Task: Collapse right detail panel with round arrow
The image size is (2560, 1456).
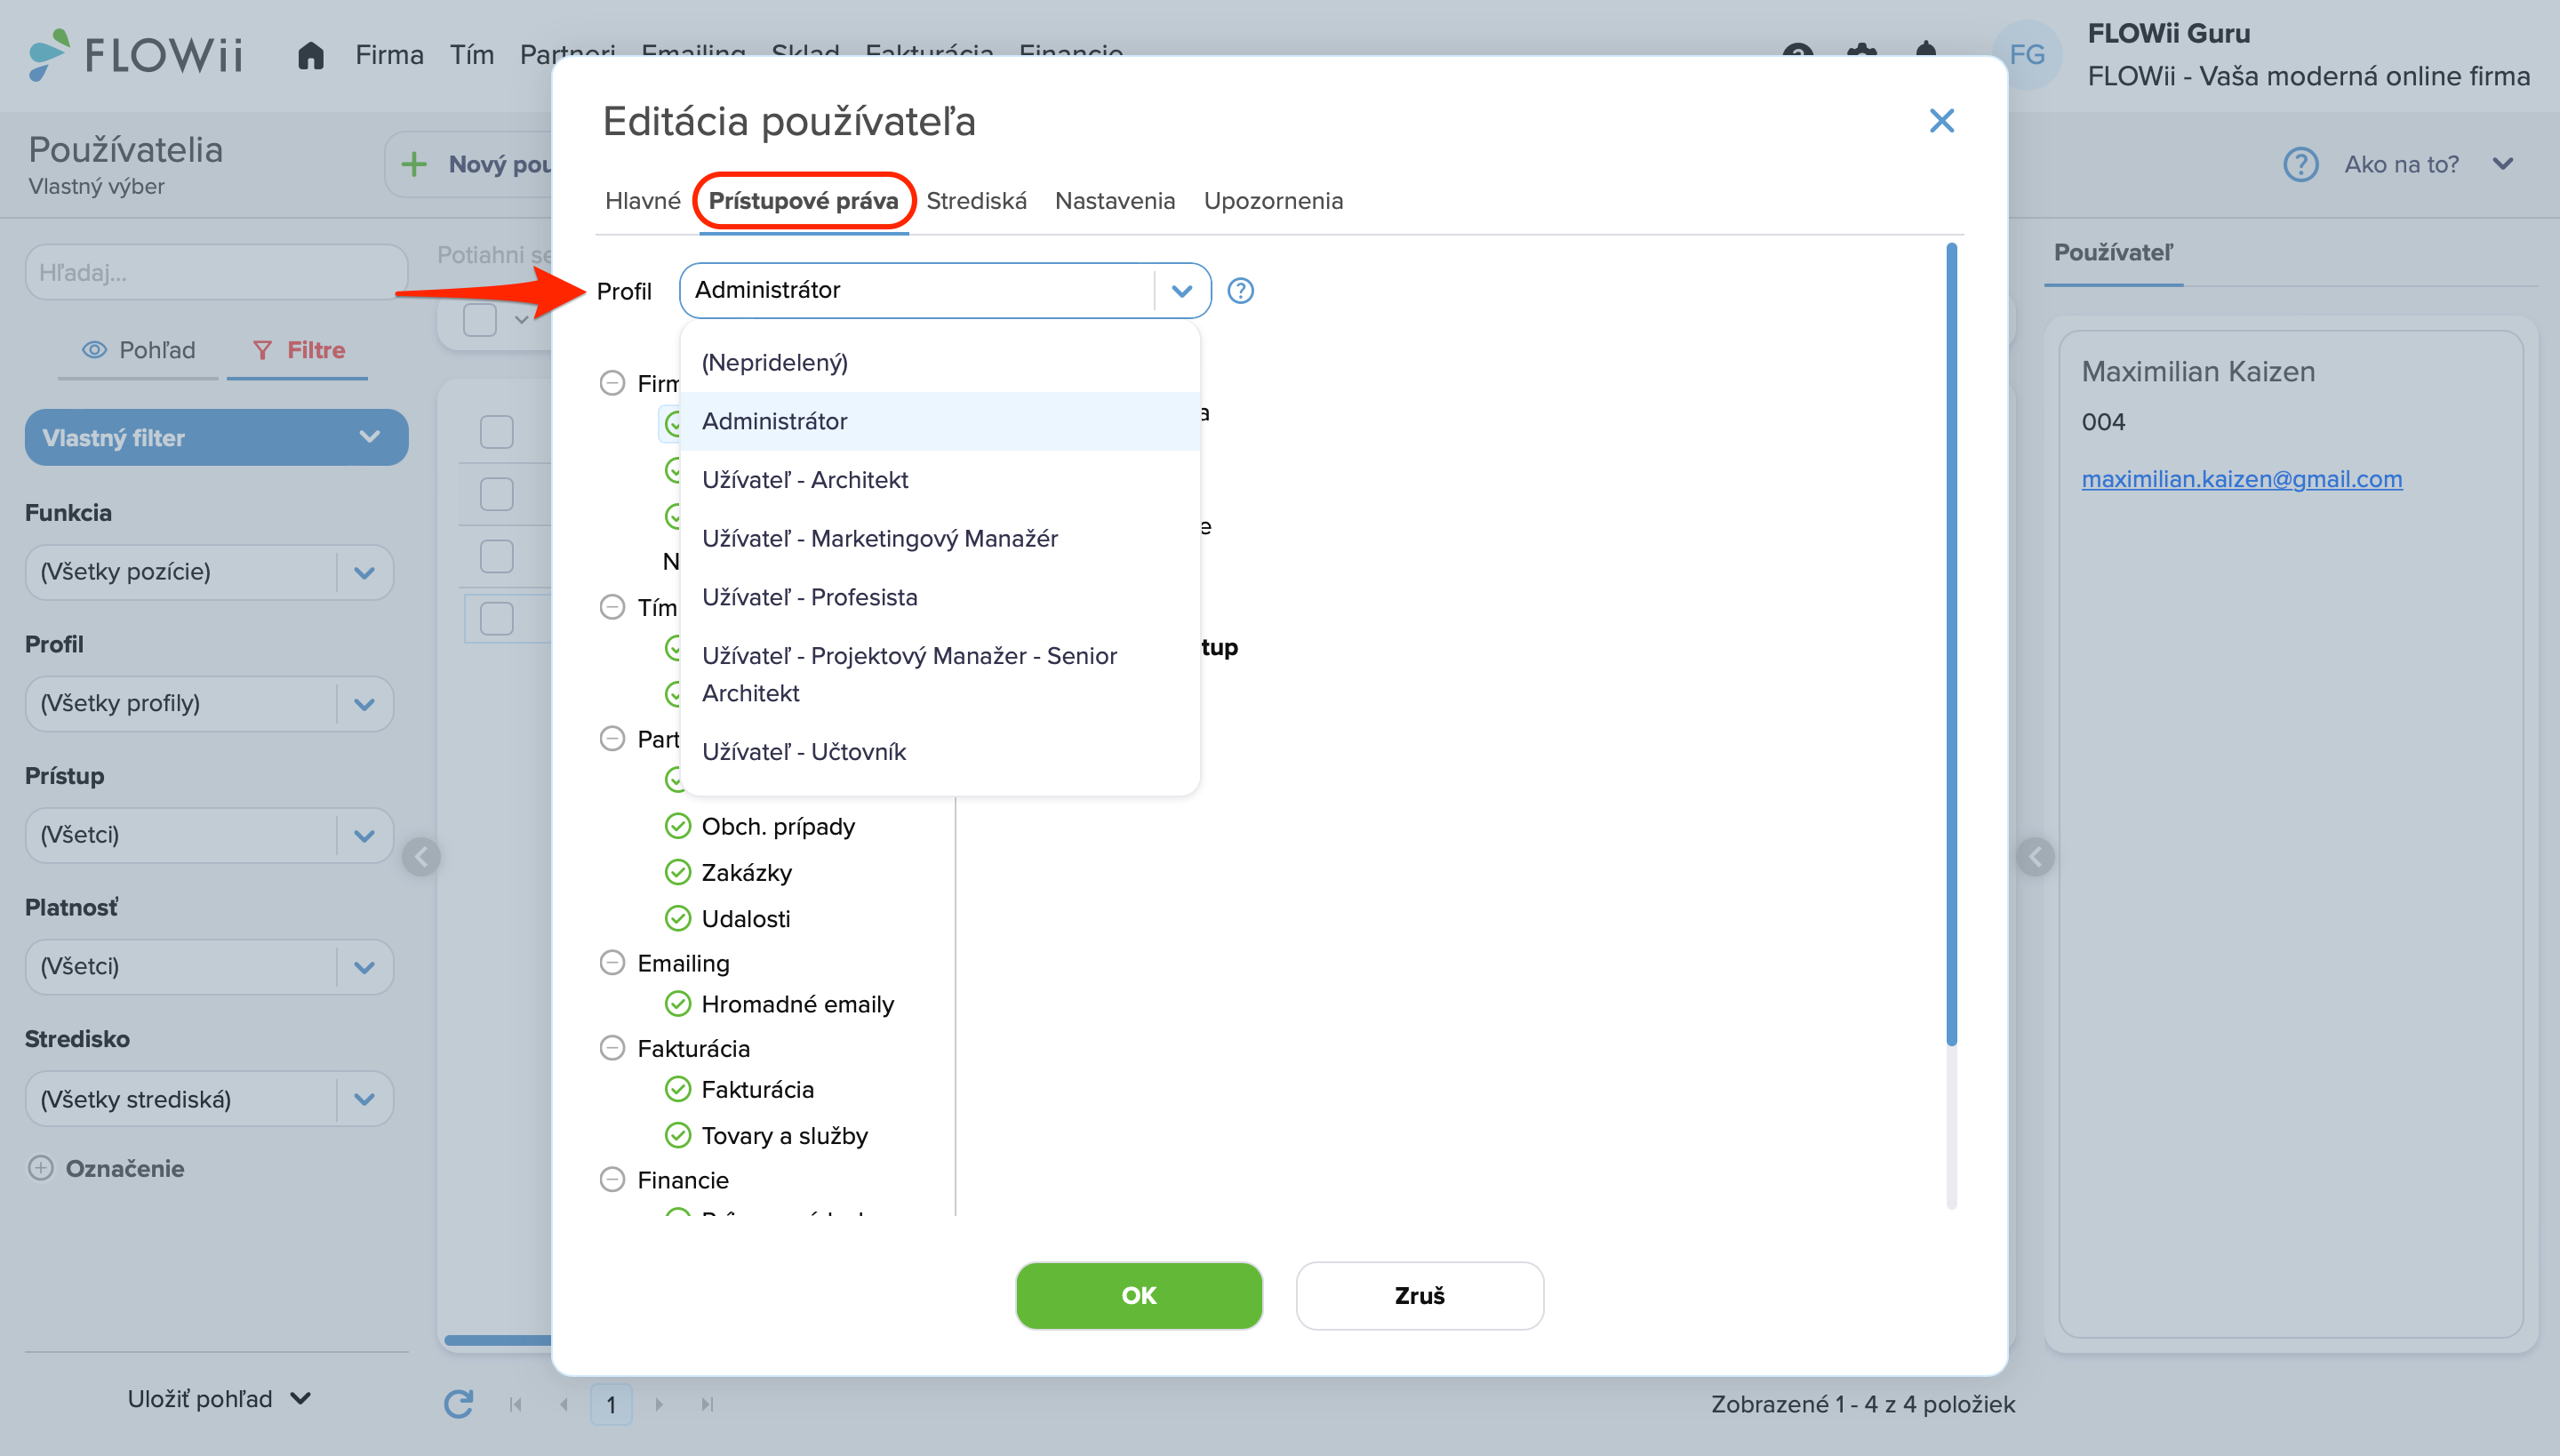Action: coord(2035,857)
